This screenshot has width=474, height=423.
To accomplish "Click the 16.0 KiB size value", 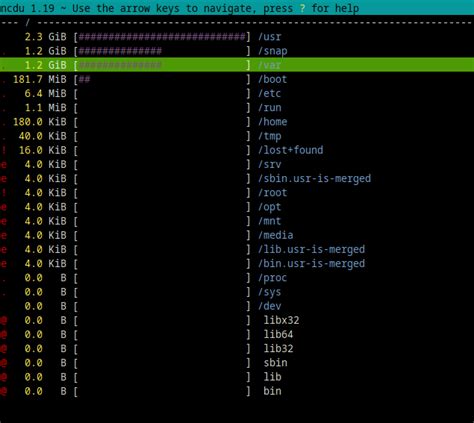I will [42, 150].
